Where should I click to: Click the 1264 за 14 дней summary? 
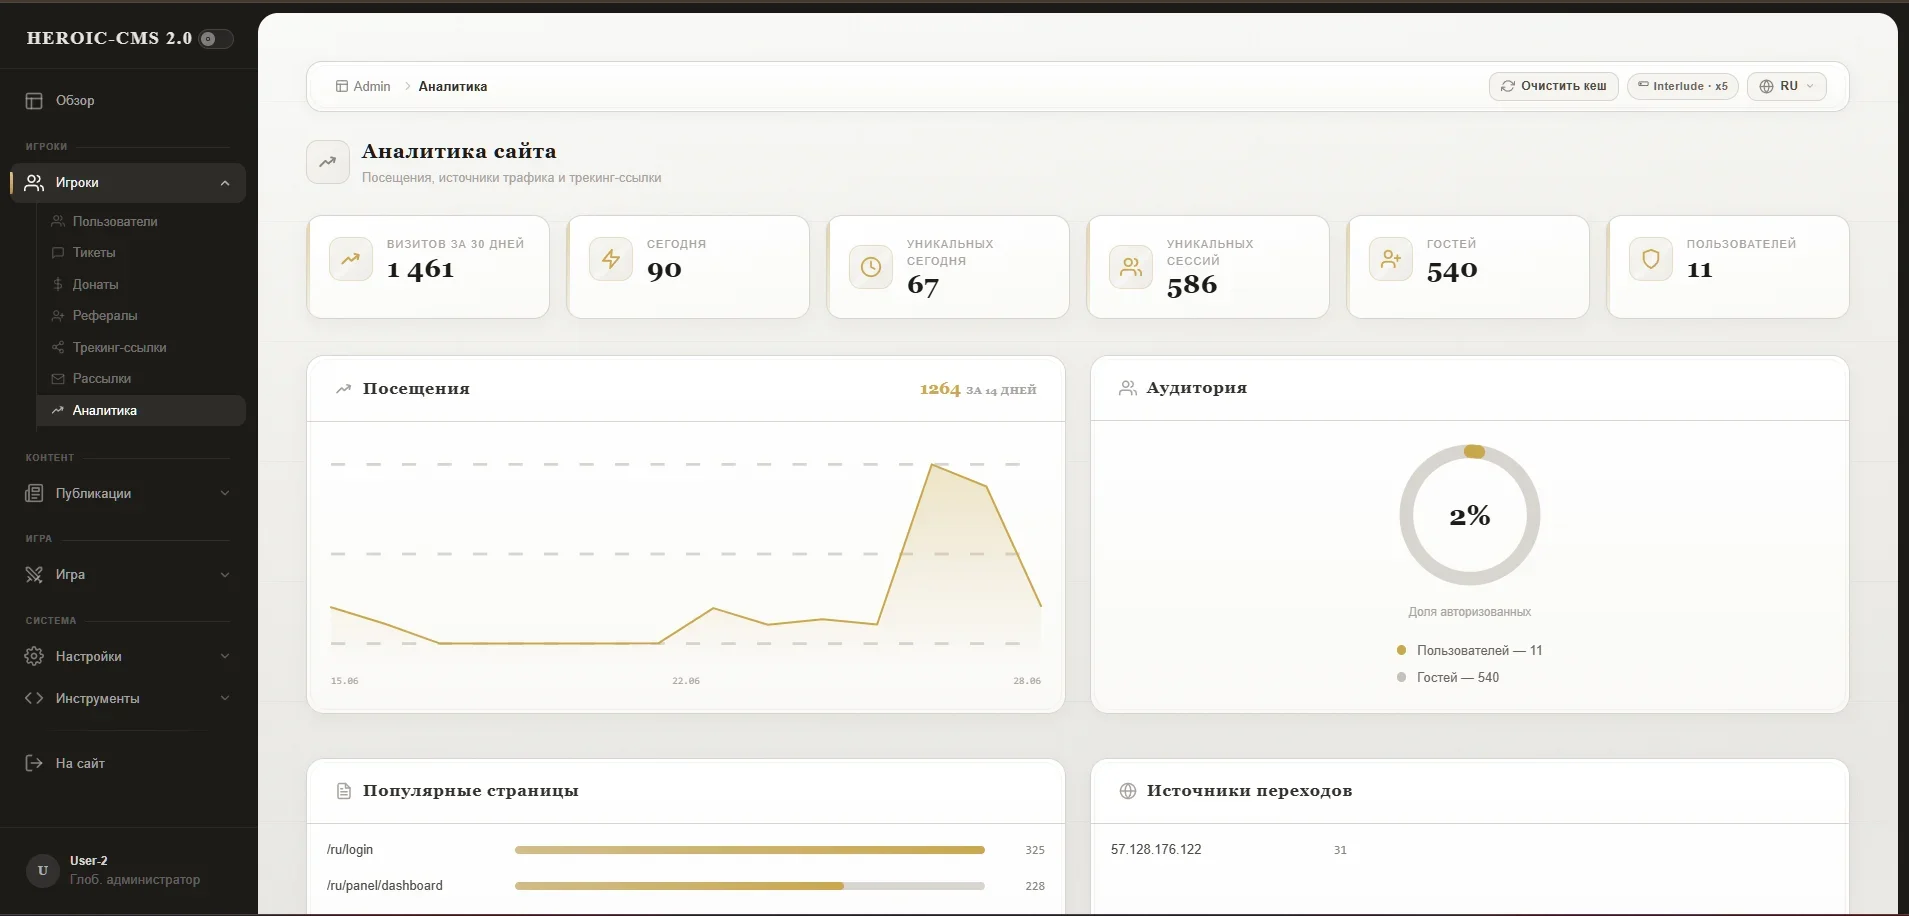[x=978, y=390]
